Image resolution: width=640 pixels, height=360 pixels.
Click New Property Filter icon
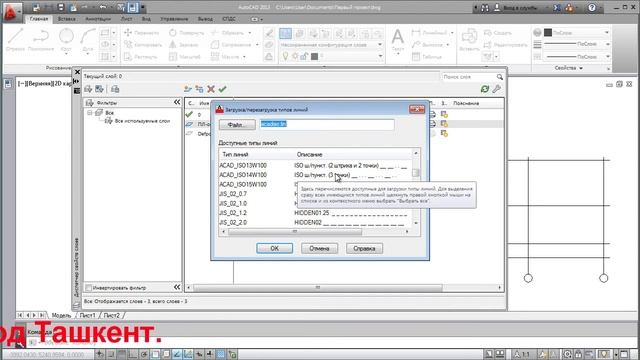click(x=88, y=89)
